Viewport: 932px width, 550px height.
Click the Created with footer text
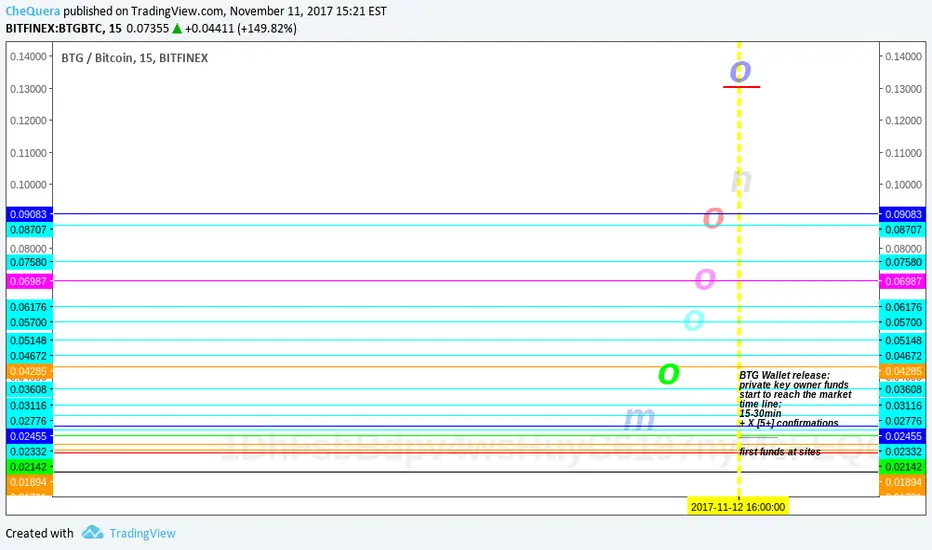pos(39,533)
